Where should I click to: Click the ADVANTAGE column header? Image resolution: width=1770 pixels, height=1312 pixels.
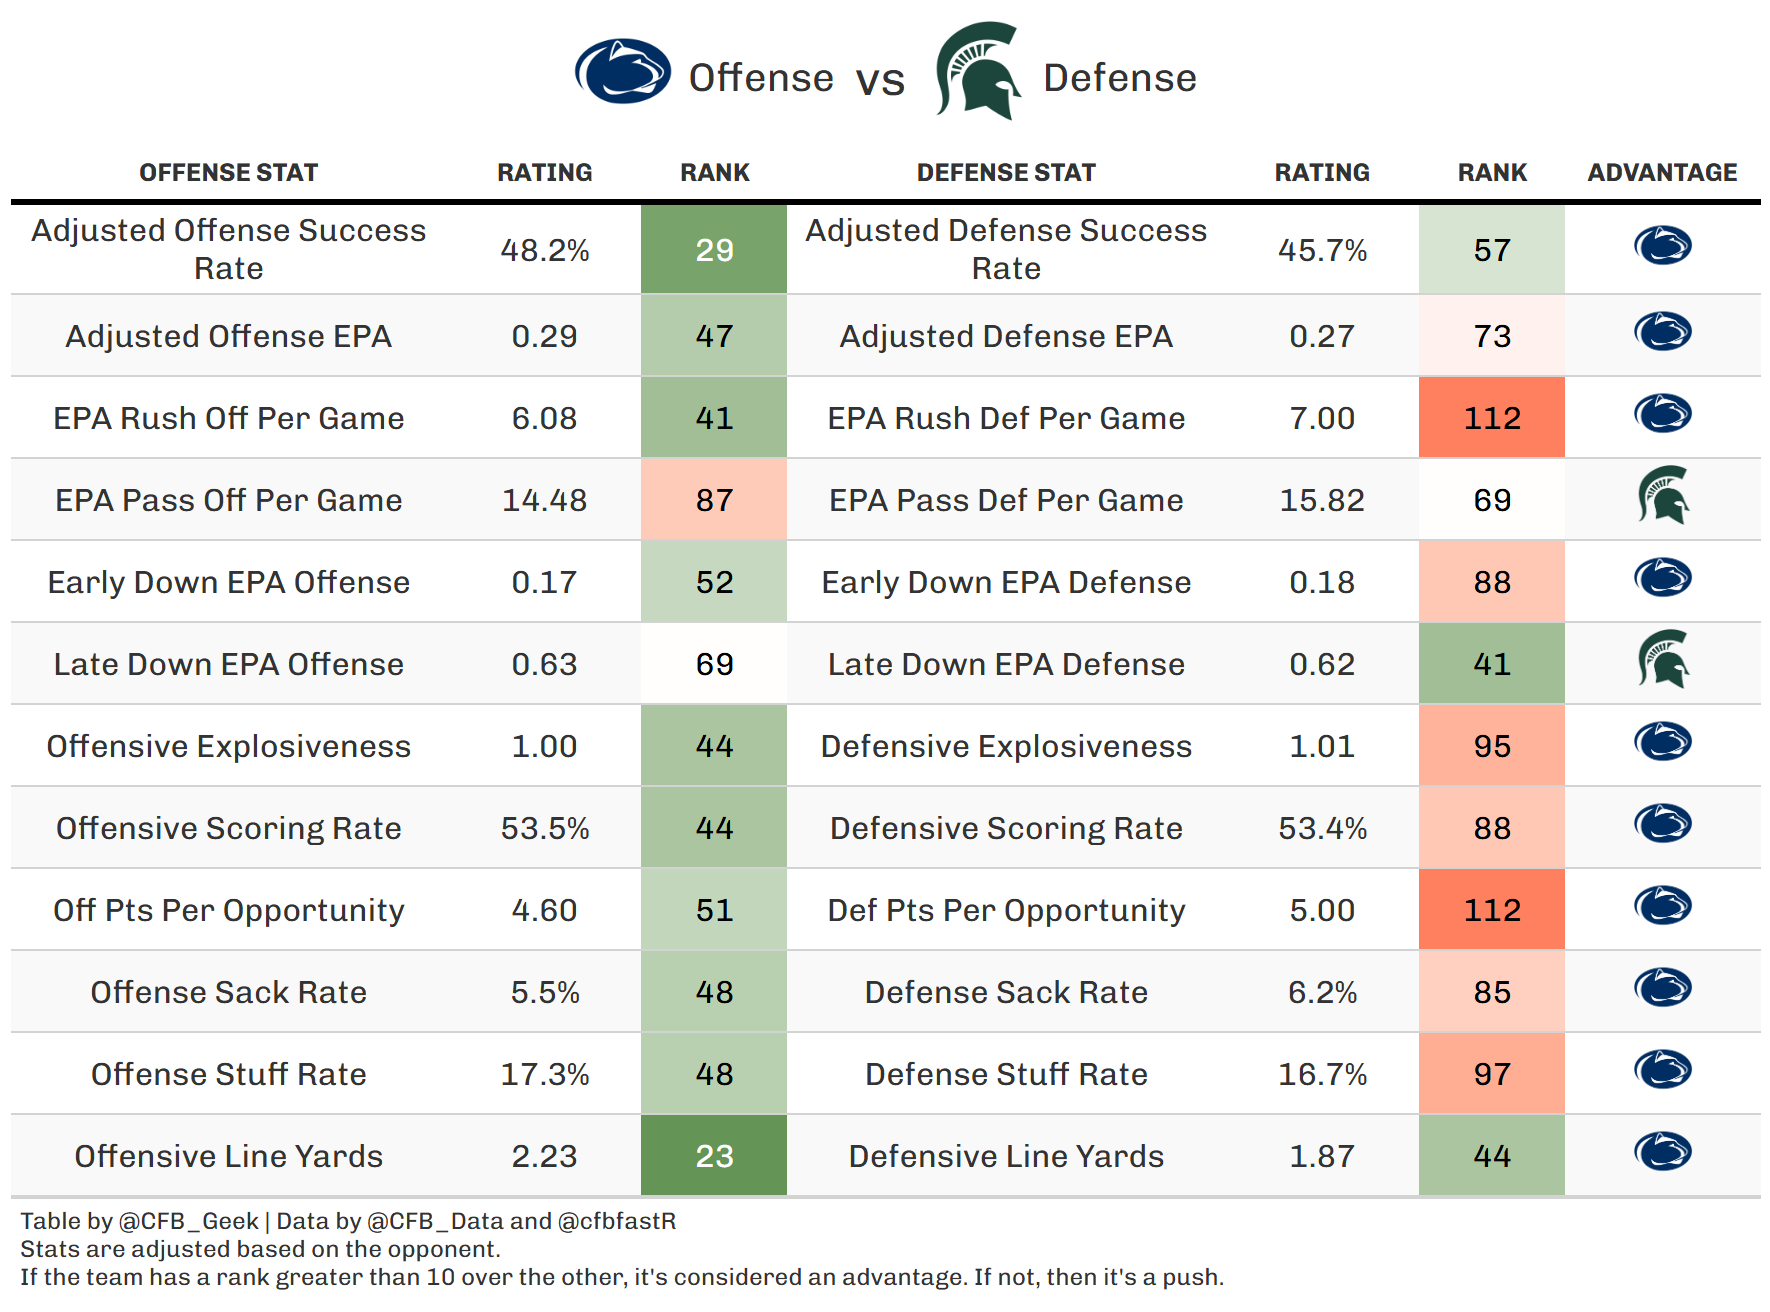pyautogui.click(x=1662, y=173)
